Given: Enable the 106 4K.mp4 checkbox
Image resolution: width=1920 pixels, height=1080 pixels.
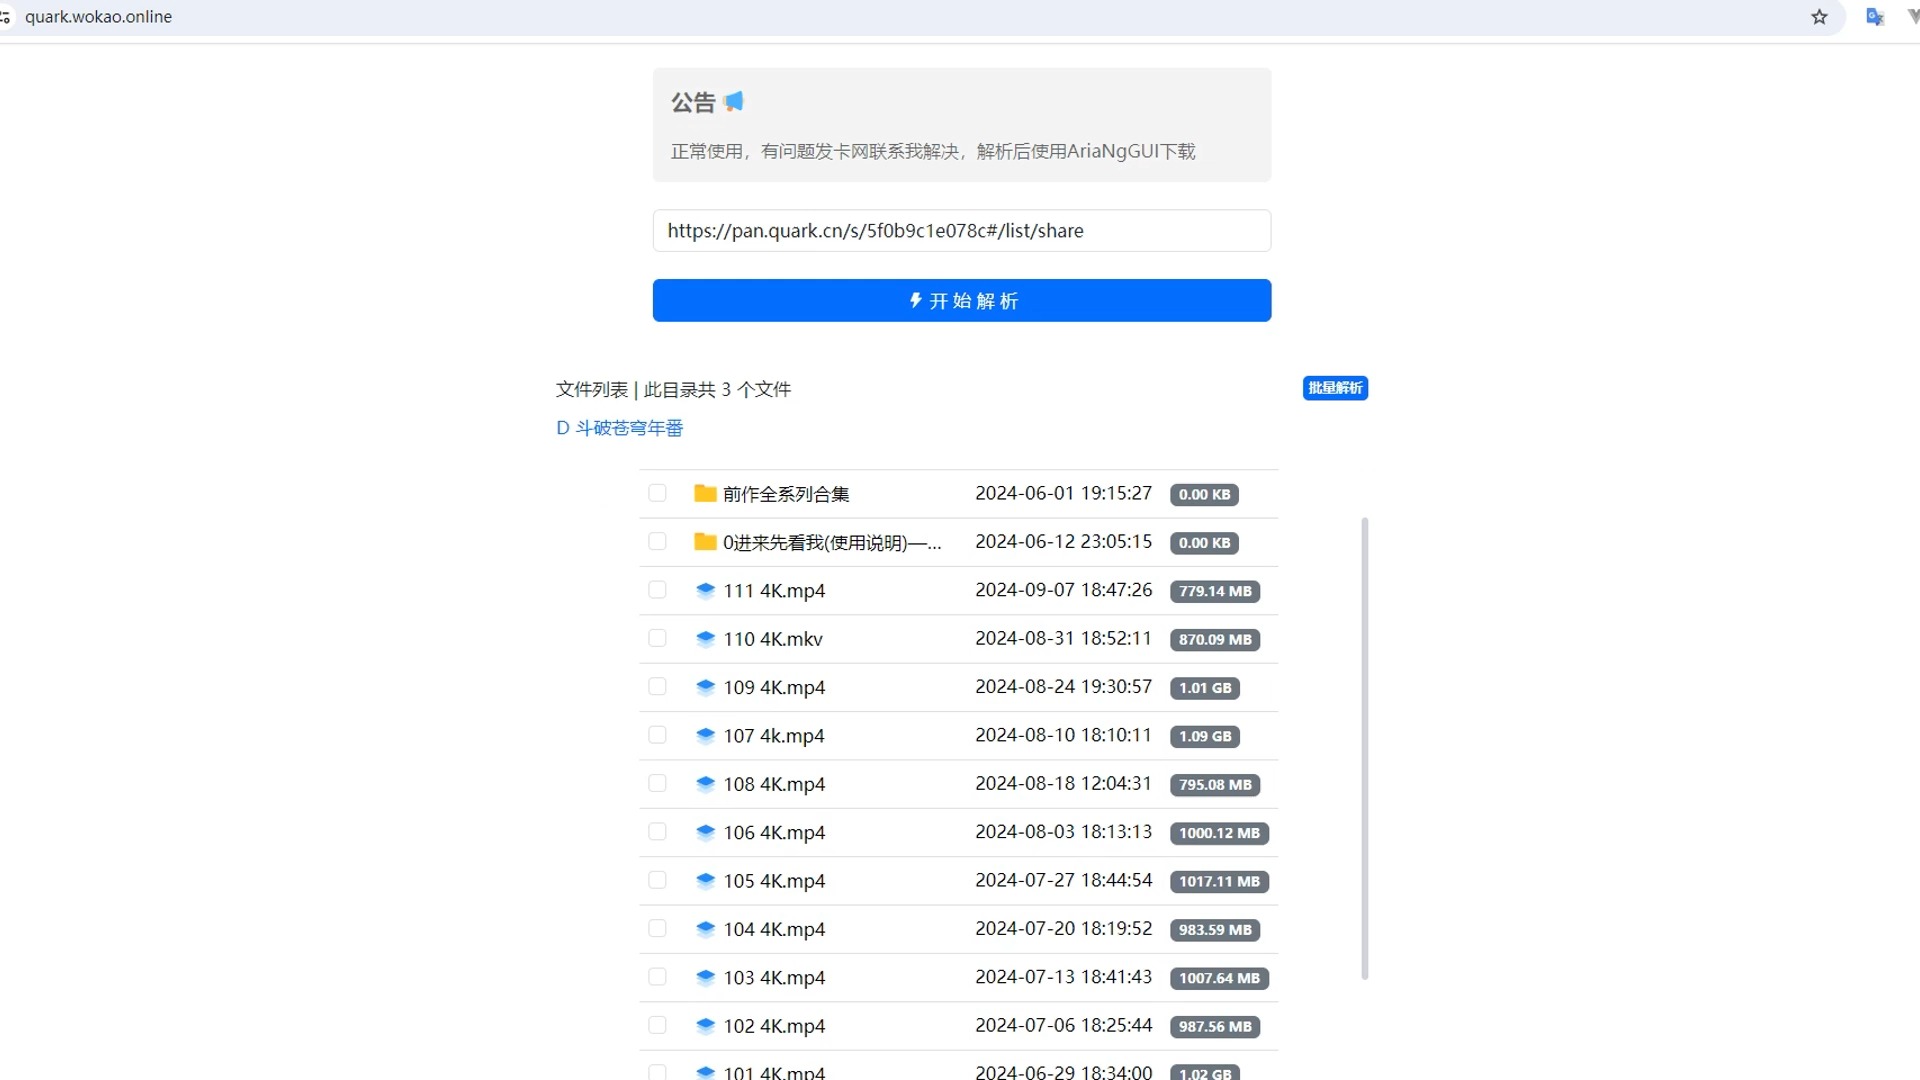Looking at the screenshot, I should 657,832.
